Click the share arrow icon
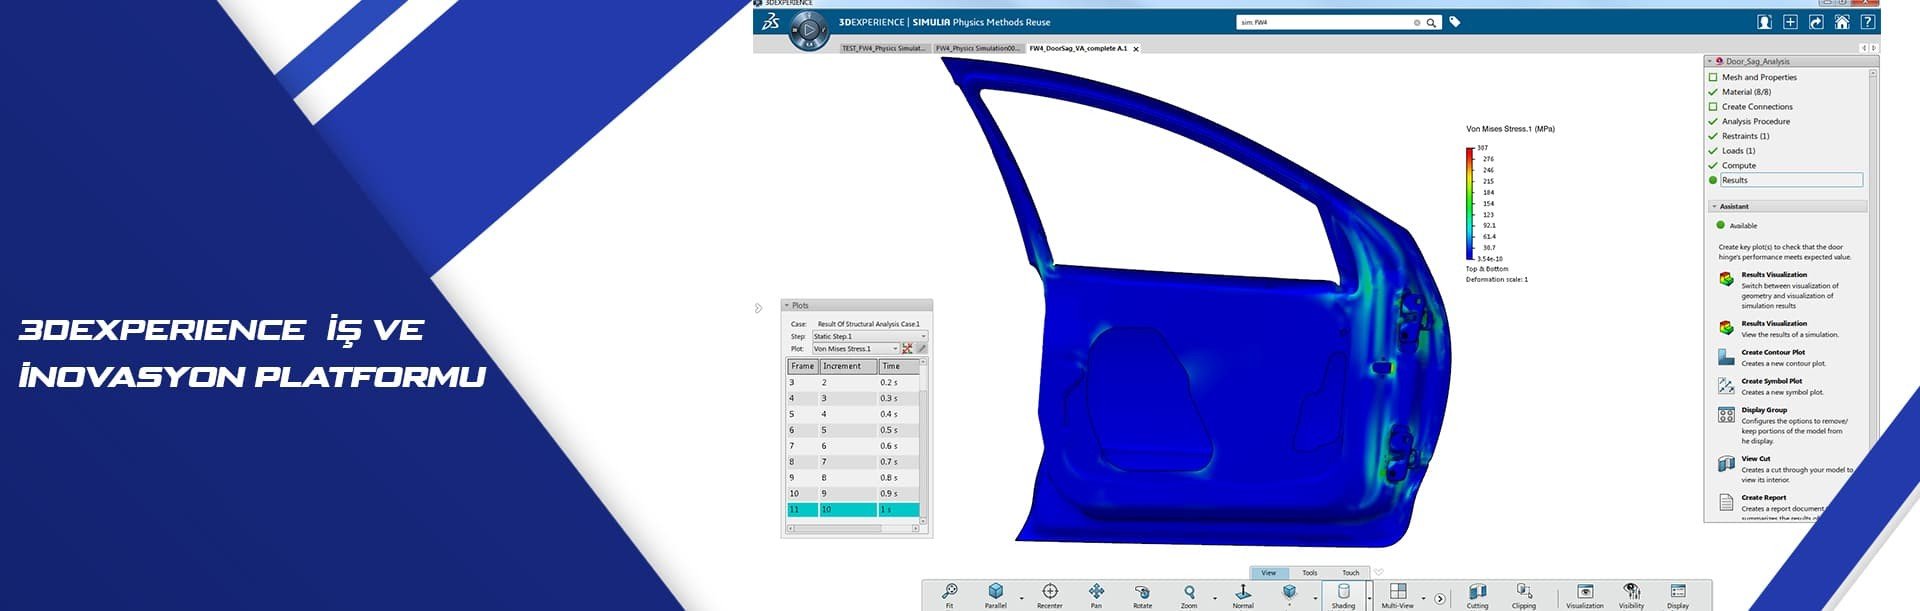Viewport: 1920px width, 611px height. tap(1816, 22)
